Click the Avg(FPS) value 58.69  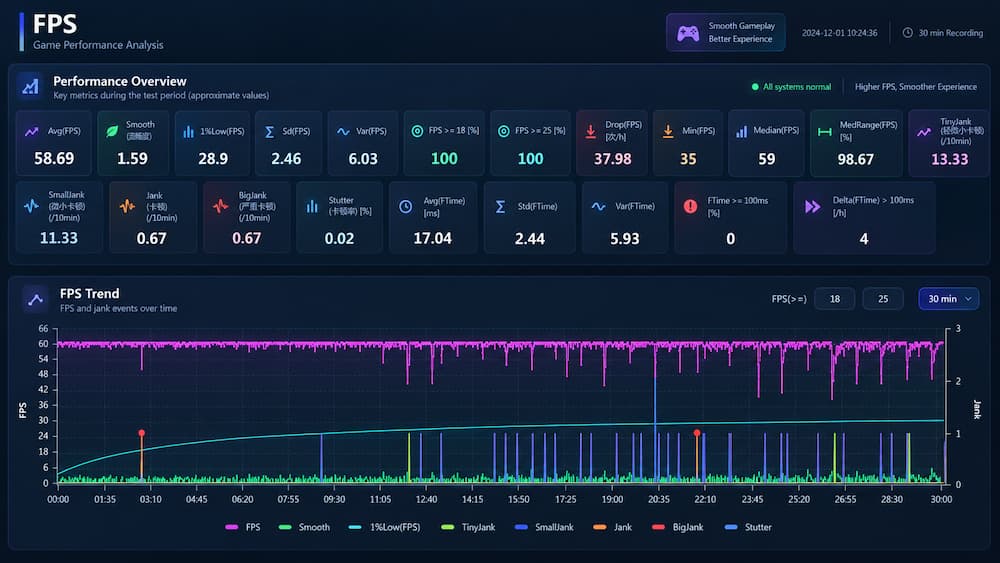[x=54, y=158]
